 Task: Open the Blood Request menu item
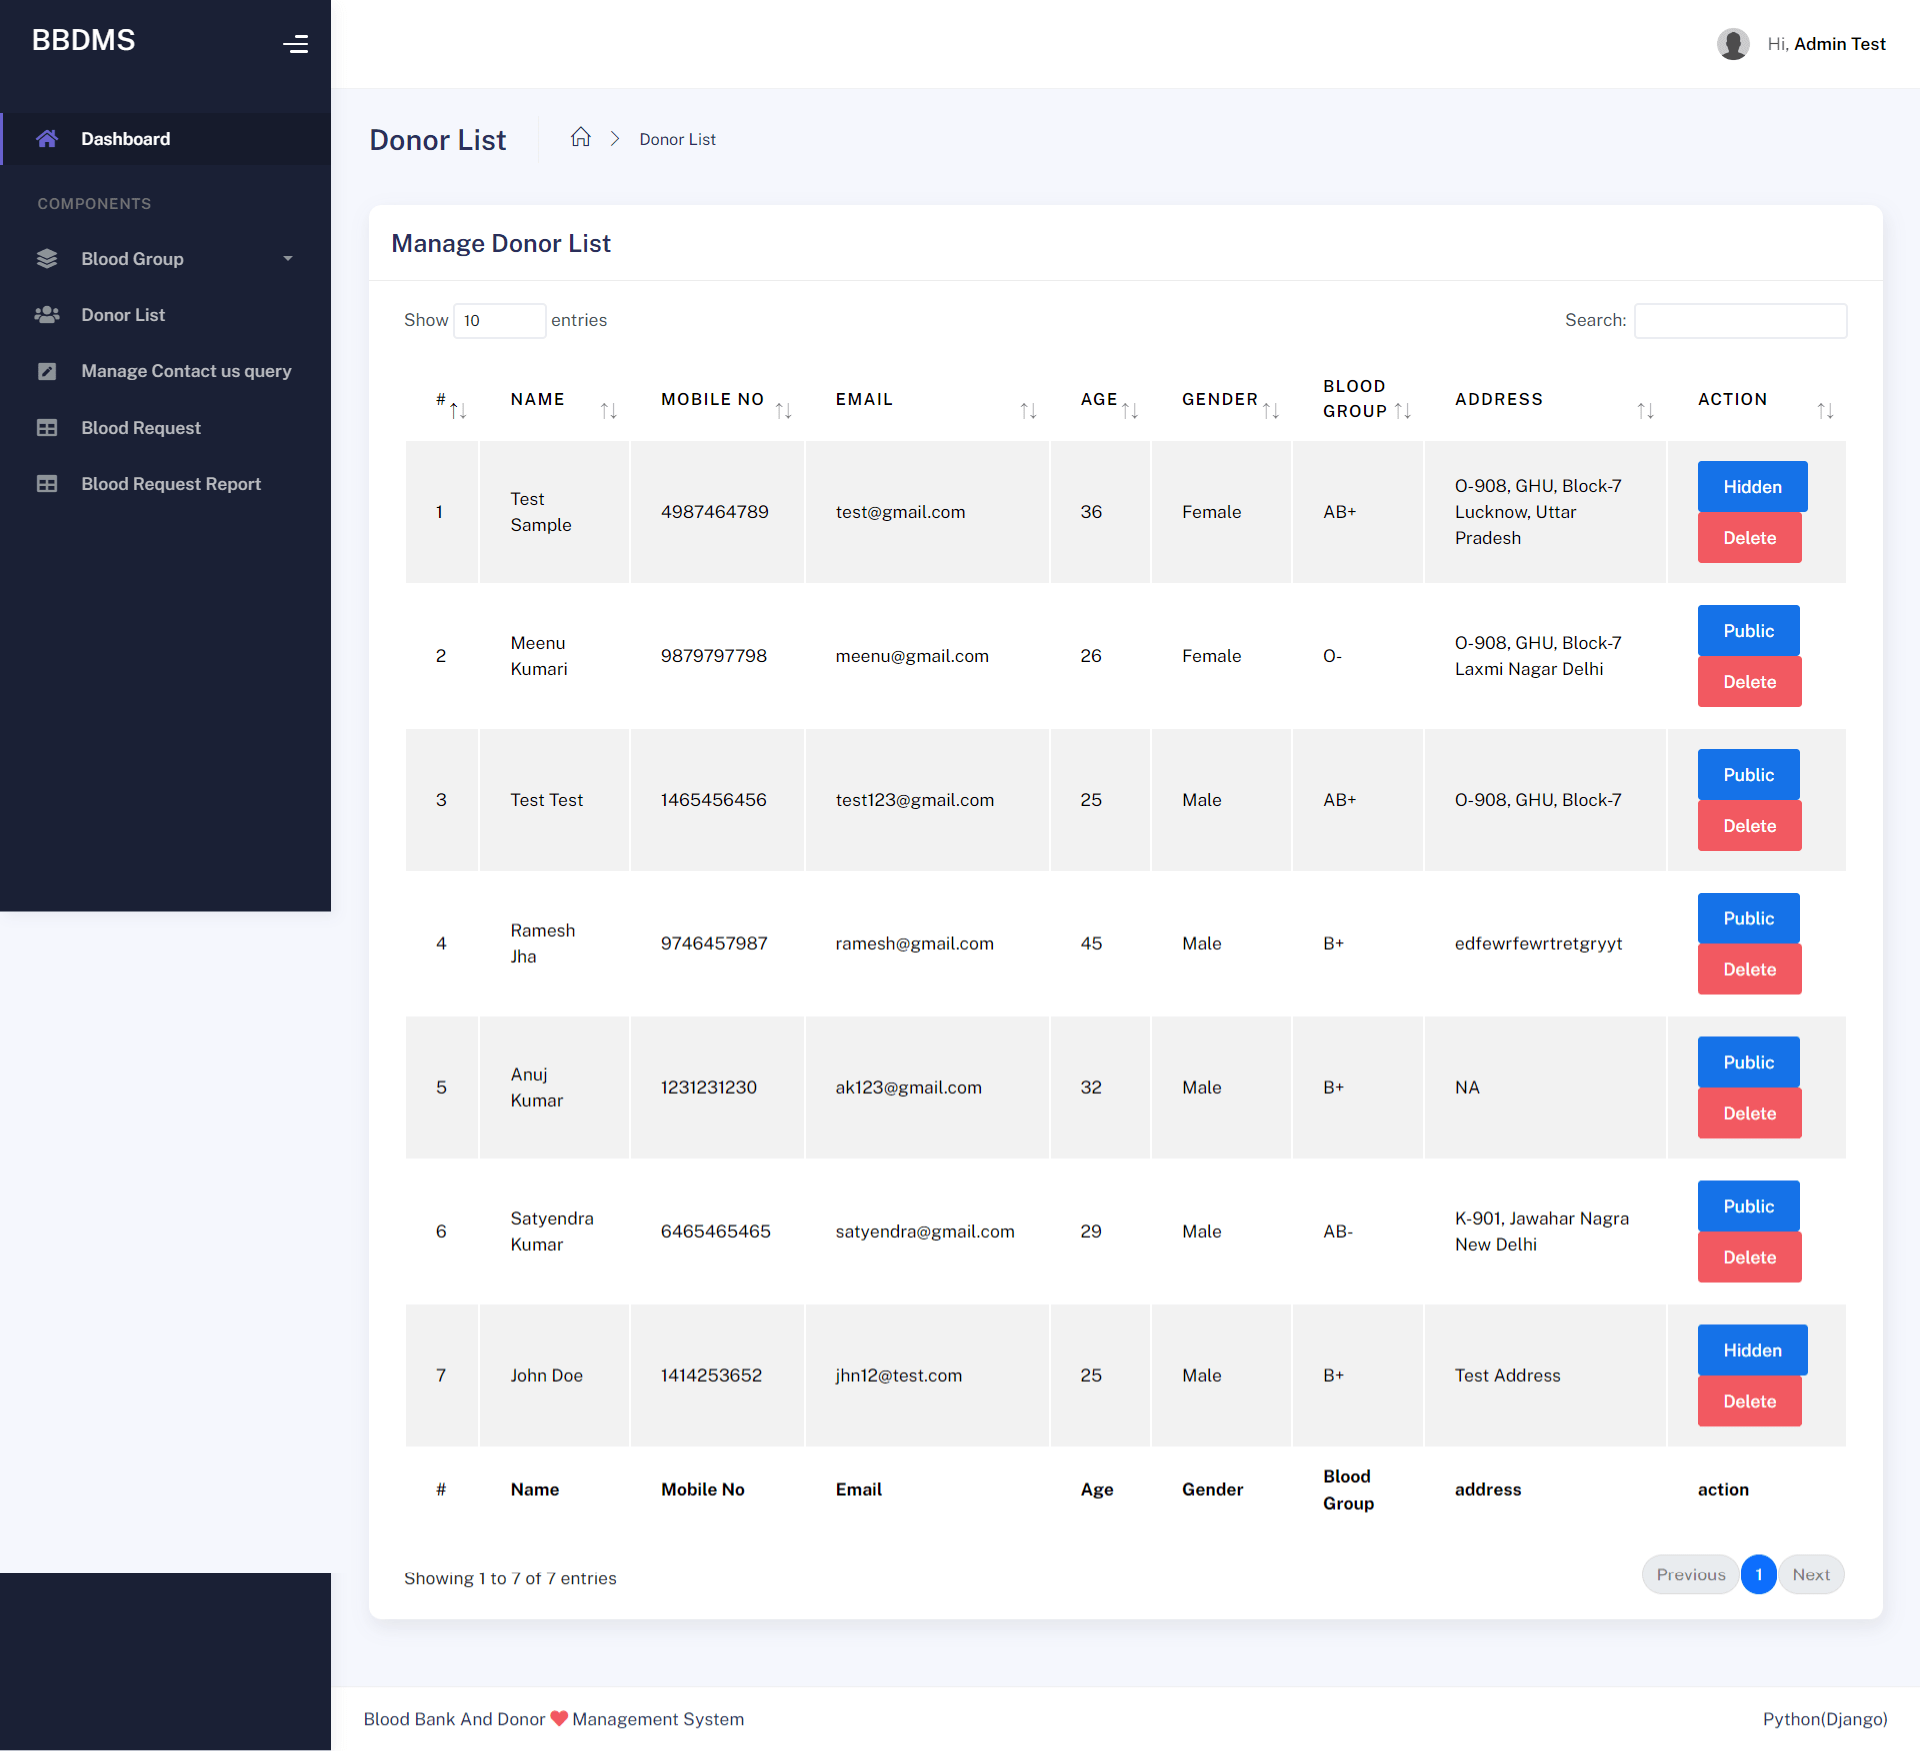140,427
